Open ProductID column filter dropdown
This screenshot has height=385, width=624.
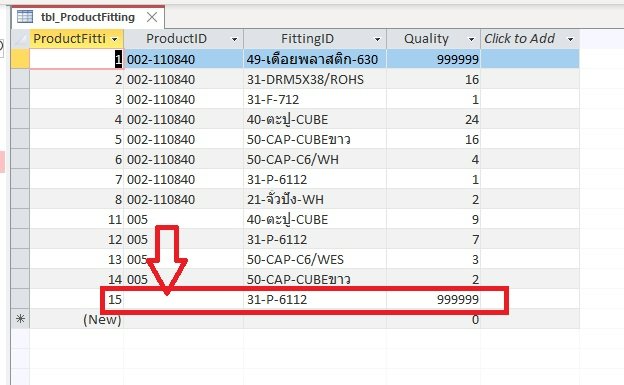234,39
